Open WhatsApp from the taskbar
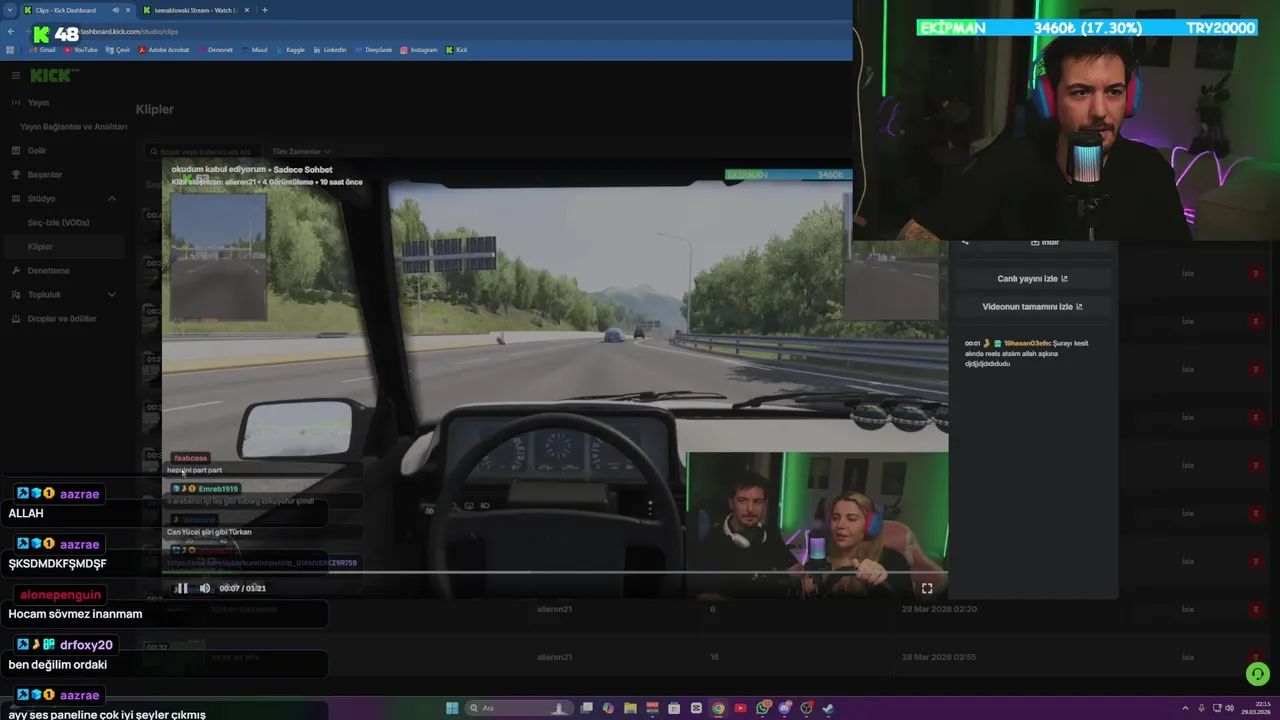Image resolution: width=1280 pixels, height=720 pixels. 763,708
